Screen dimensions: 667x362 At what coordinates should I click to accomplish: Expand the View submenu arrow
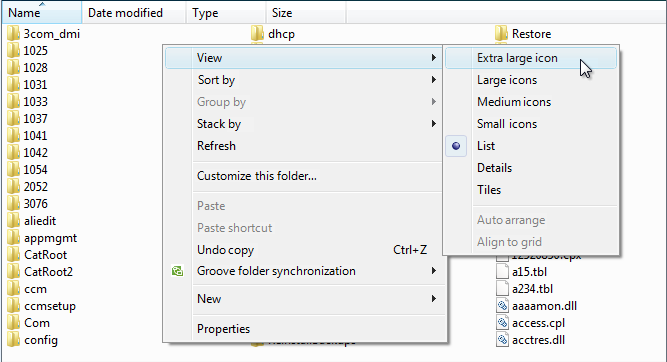pyautogui.click(x=433, y=57)
